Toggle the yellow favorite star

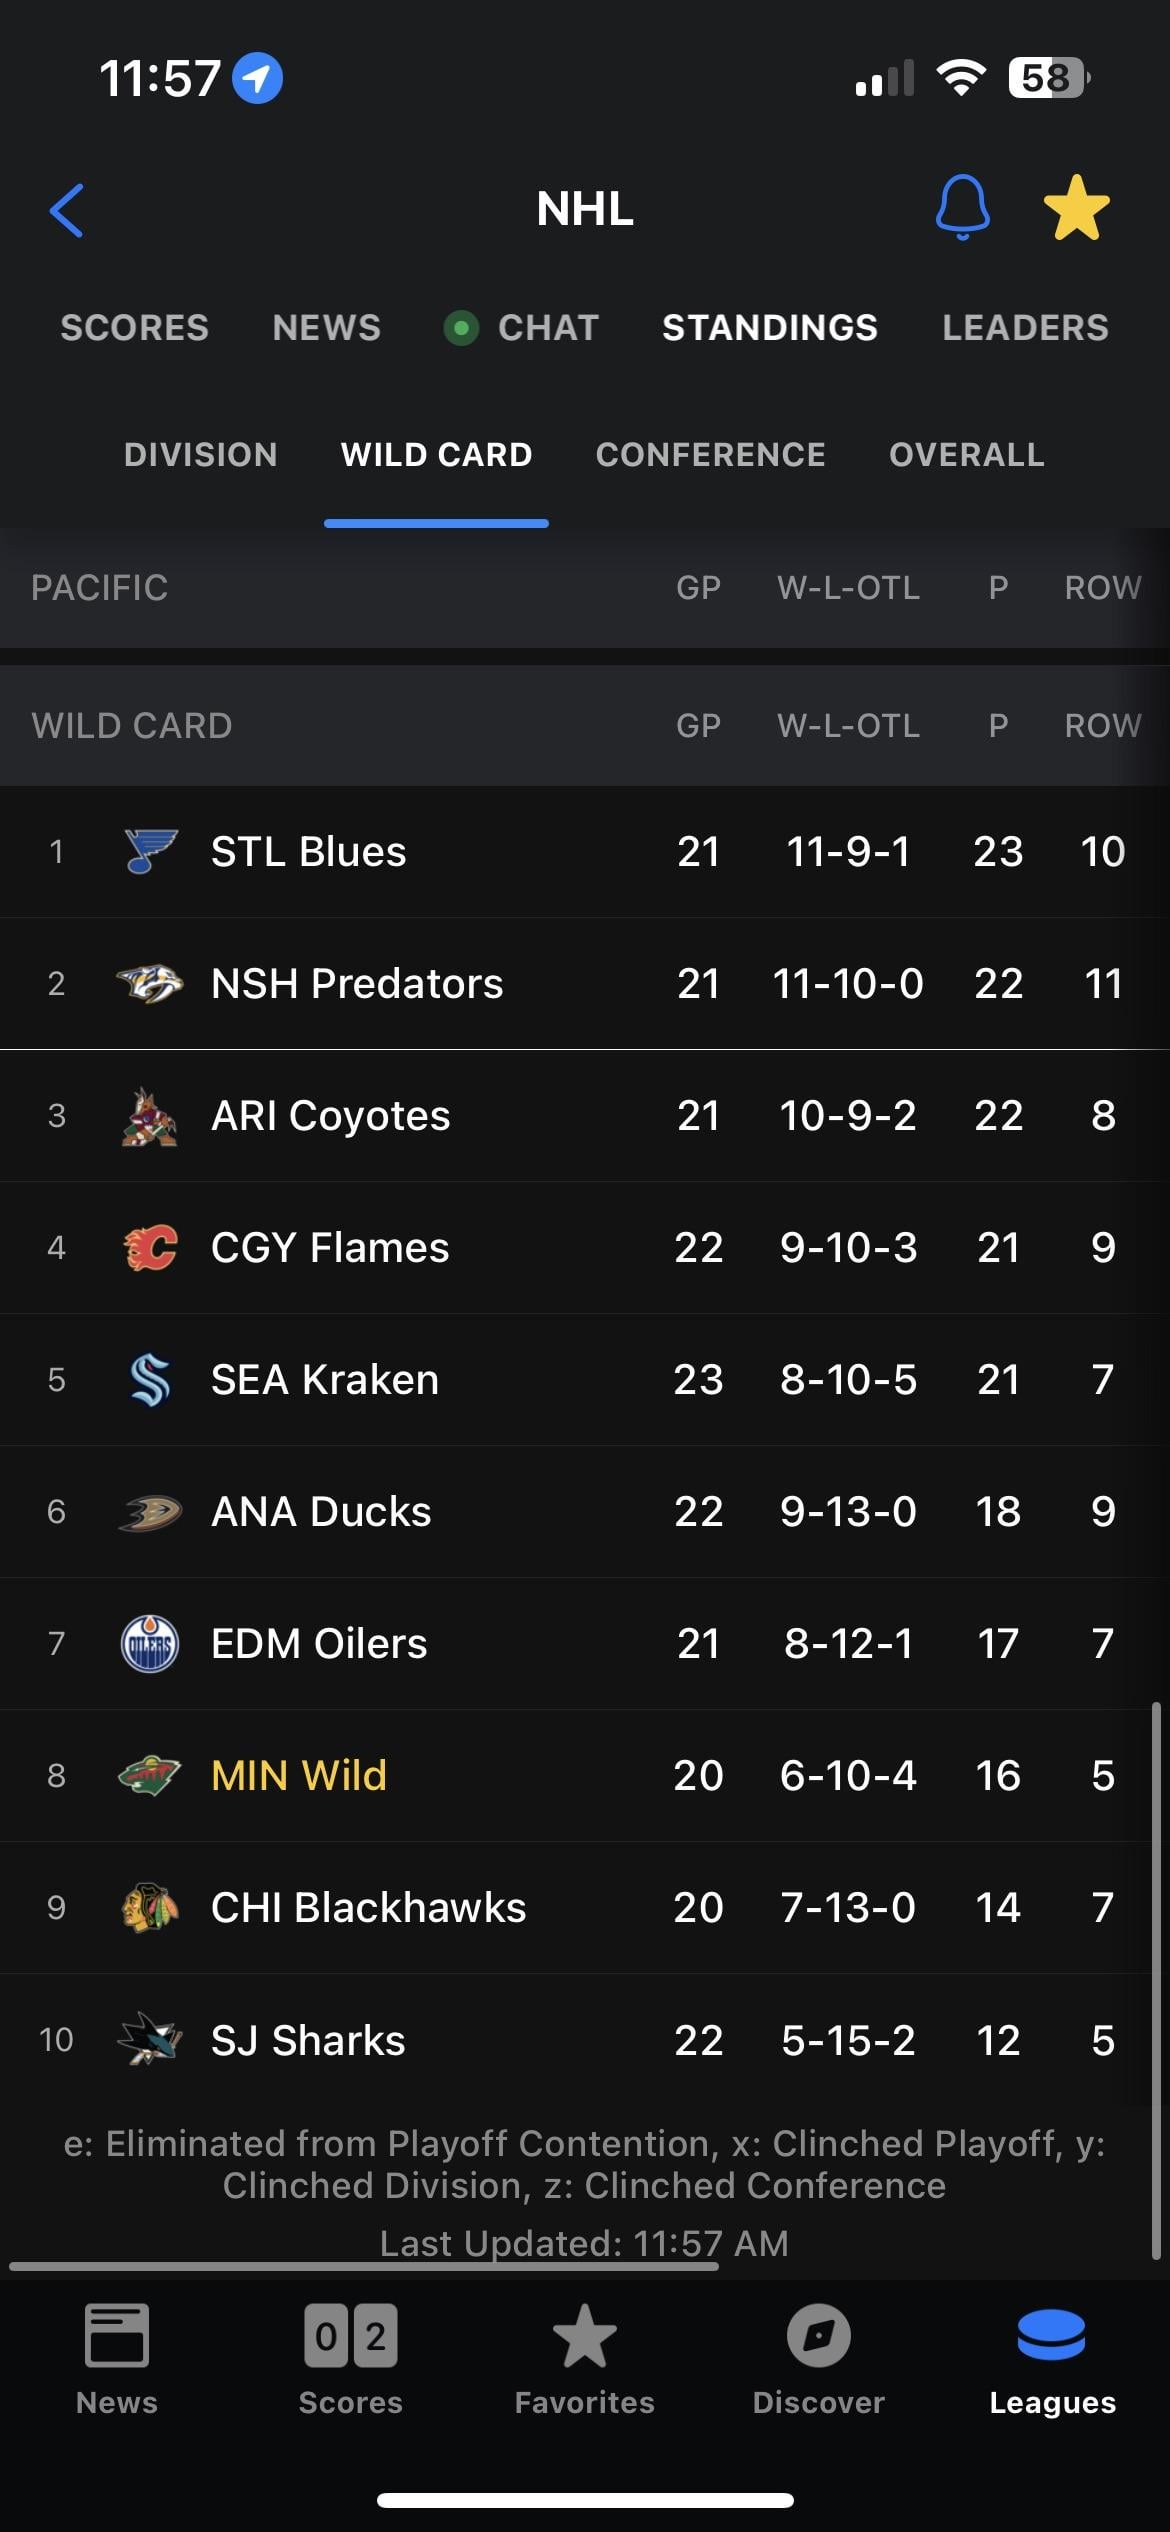tap(1076, 208)
